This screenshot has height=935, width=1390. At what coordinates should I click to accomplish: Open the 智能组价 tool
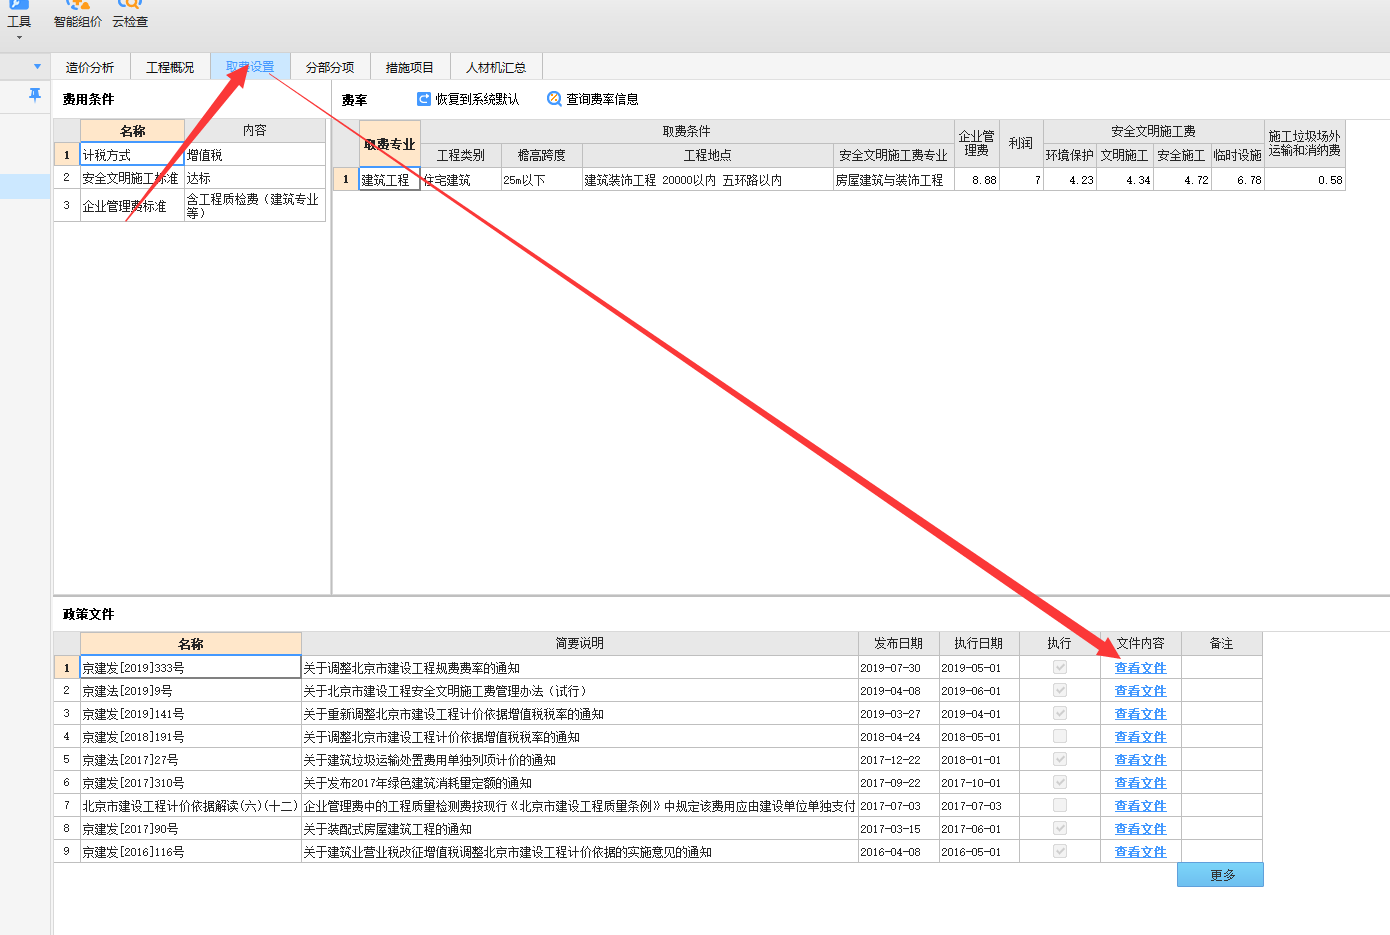click(77, 15)
